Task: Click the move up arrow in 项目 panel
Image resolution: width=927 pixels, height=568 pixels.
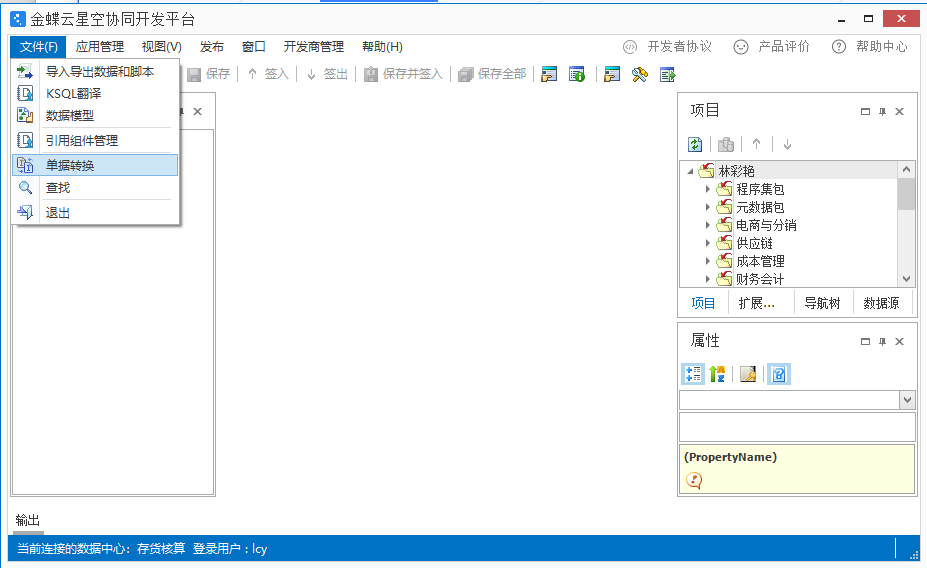Action: click(757, 144)
